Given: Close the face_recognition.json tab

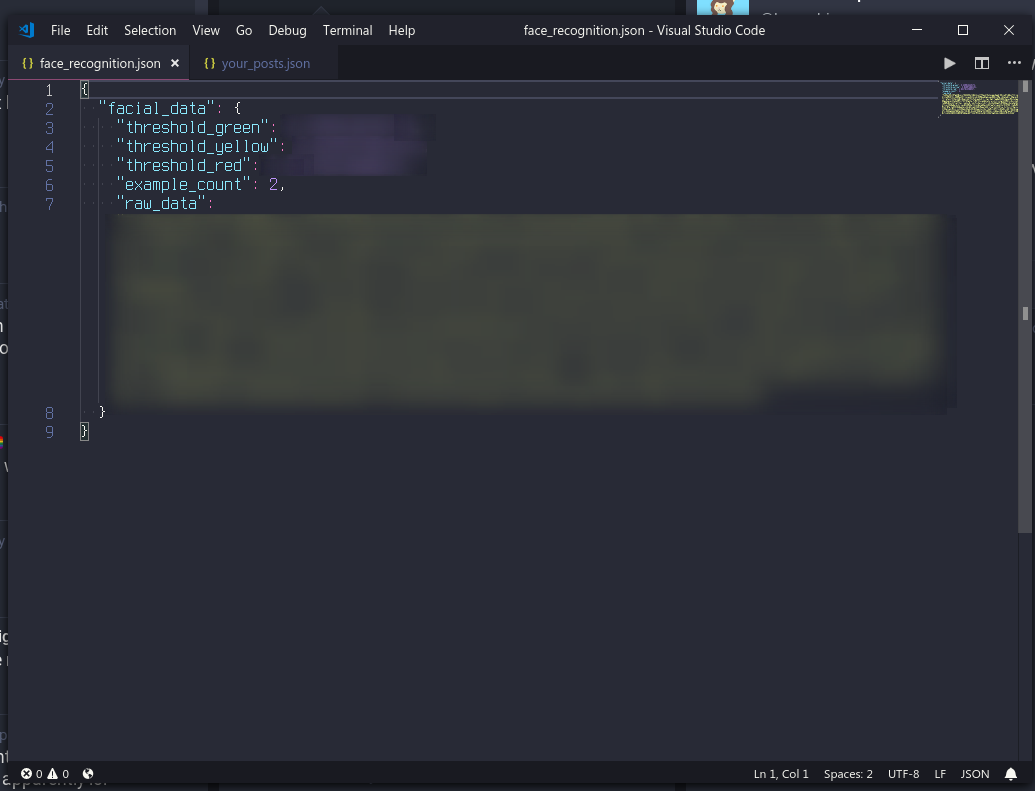Looking at the screenshot, I should 175,63.
